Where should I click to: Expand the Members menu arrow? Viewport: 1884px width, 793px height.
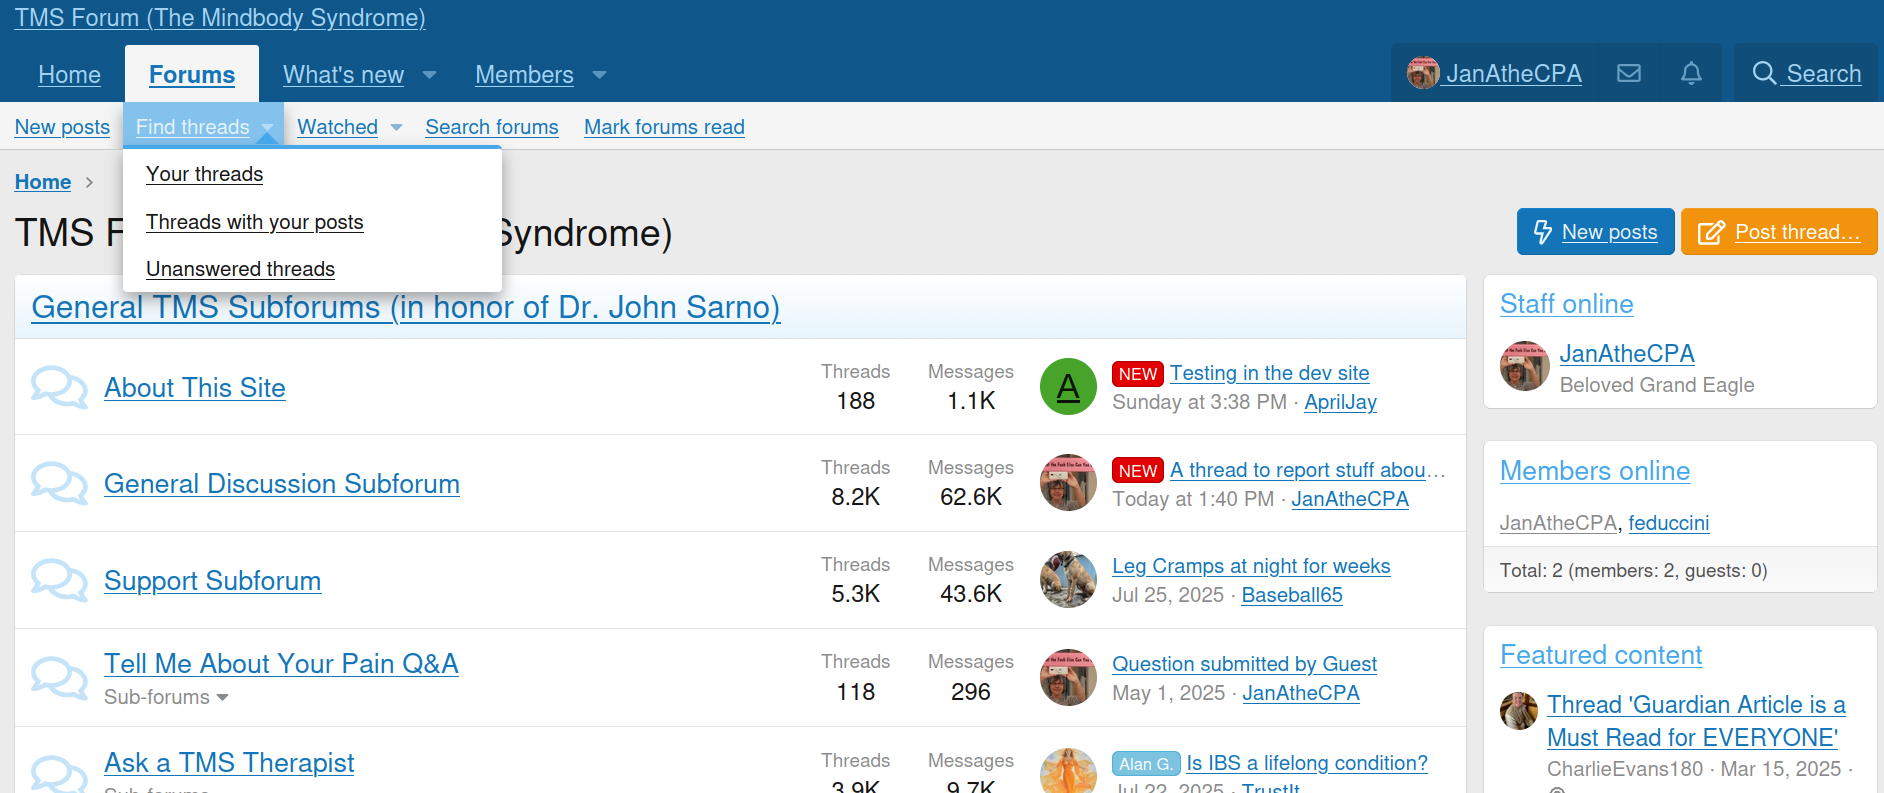click(x=600, y=75)
